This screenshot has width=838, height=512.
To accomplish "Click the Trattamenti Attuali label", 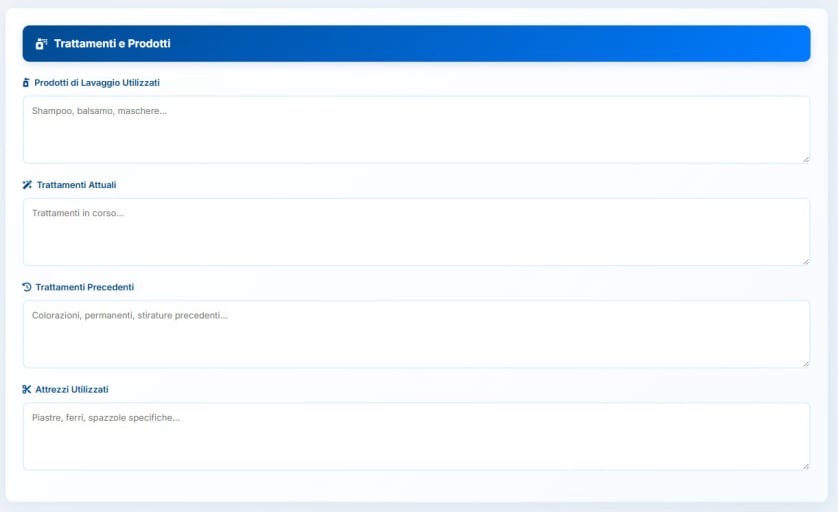I will [x=77, y=185].
